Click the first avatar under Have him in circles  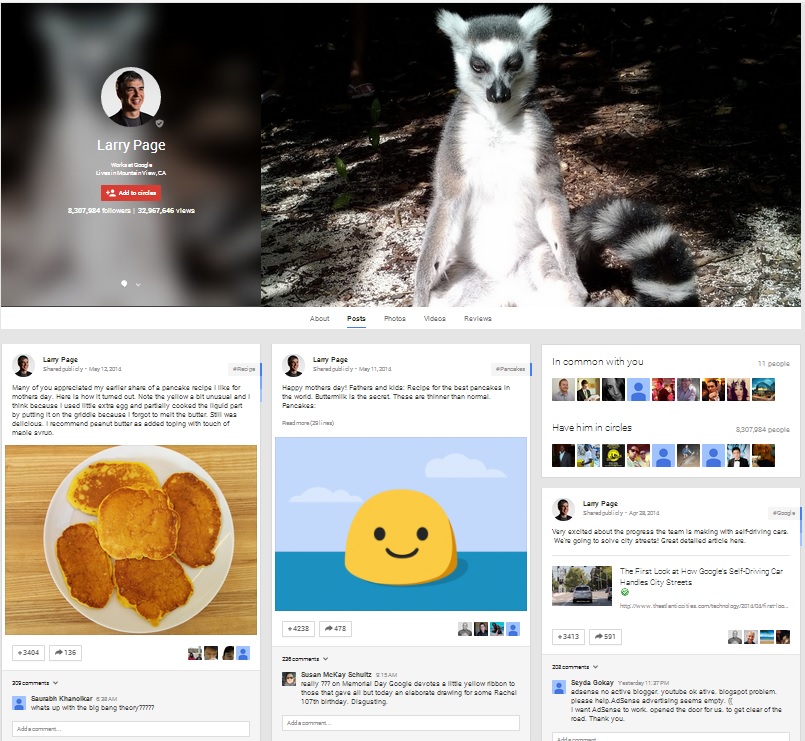pos(563,455)
